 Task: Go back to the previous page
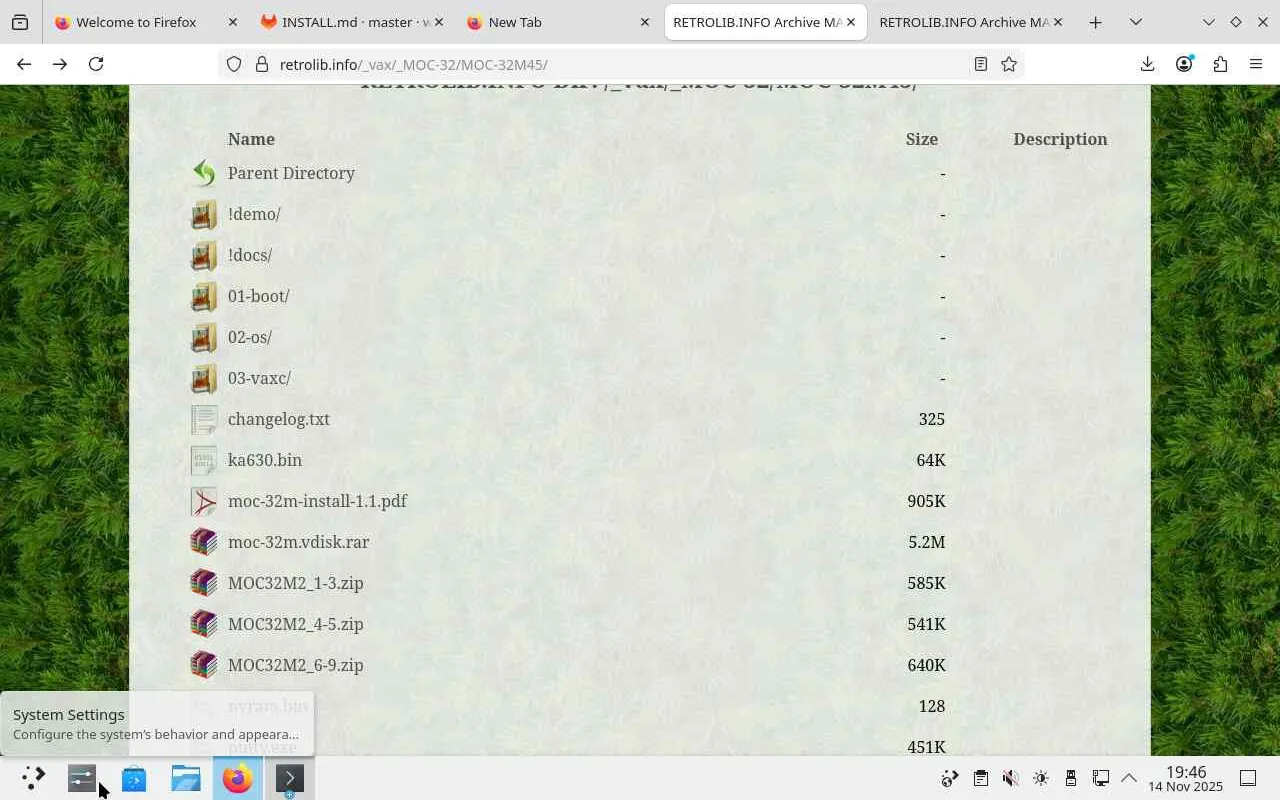coord(24,64)
